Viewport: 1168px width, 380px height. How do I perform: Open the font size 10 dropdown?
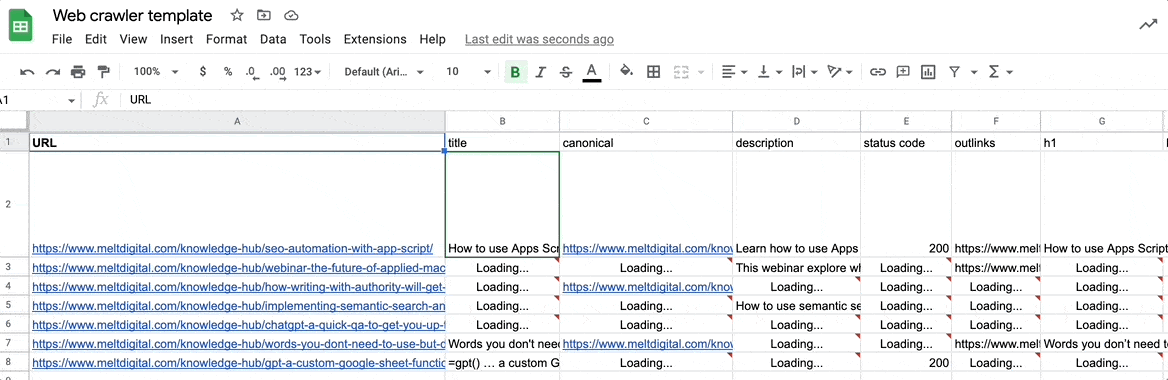(469, 72)
